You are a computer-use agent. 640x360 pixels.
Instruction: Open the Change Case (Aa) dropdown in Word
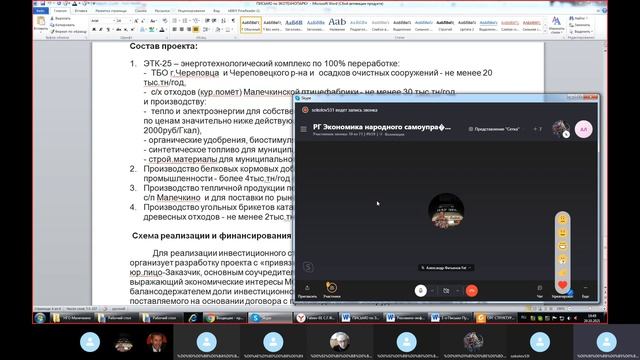(153, 20)
